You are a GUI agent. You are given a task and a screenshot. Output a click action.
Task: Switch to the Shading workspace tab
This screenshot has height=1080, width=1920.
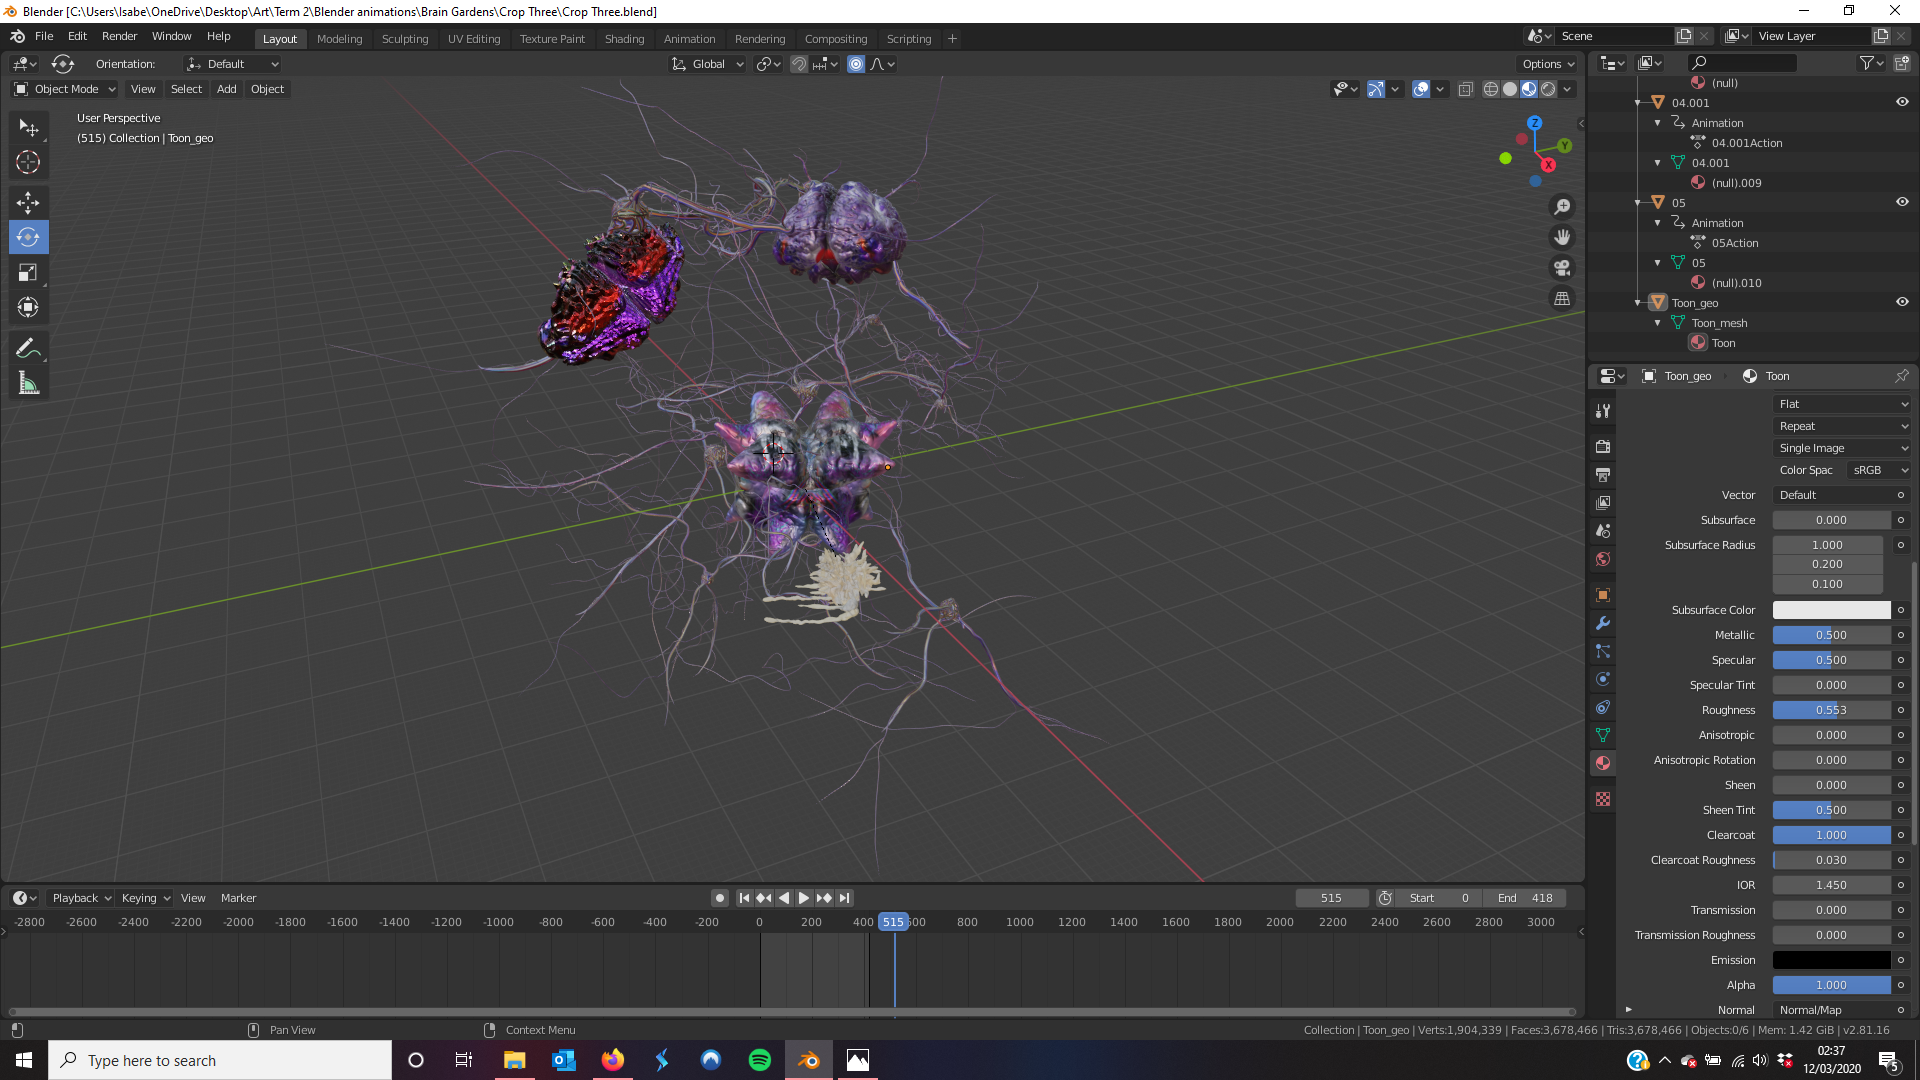pyautogui.click(x=624, y=39)
